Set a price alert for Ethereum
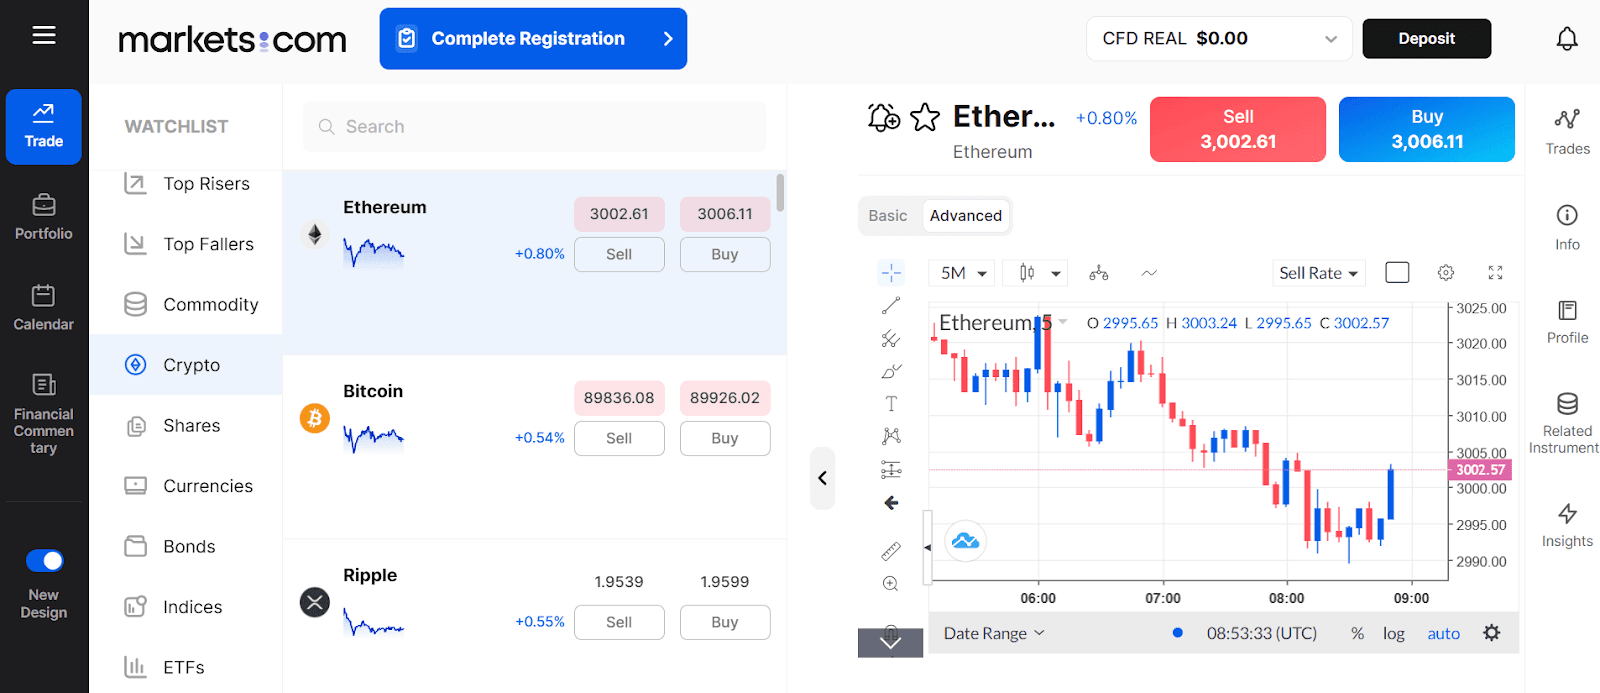Screen dimensions: 1600x693 point(884,118)
